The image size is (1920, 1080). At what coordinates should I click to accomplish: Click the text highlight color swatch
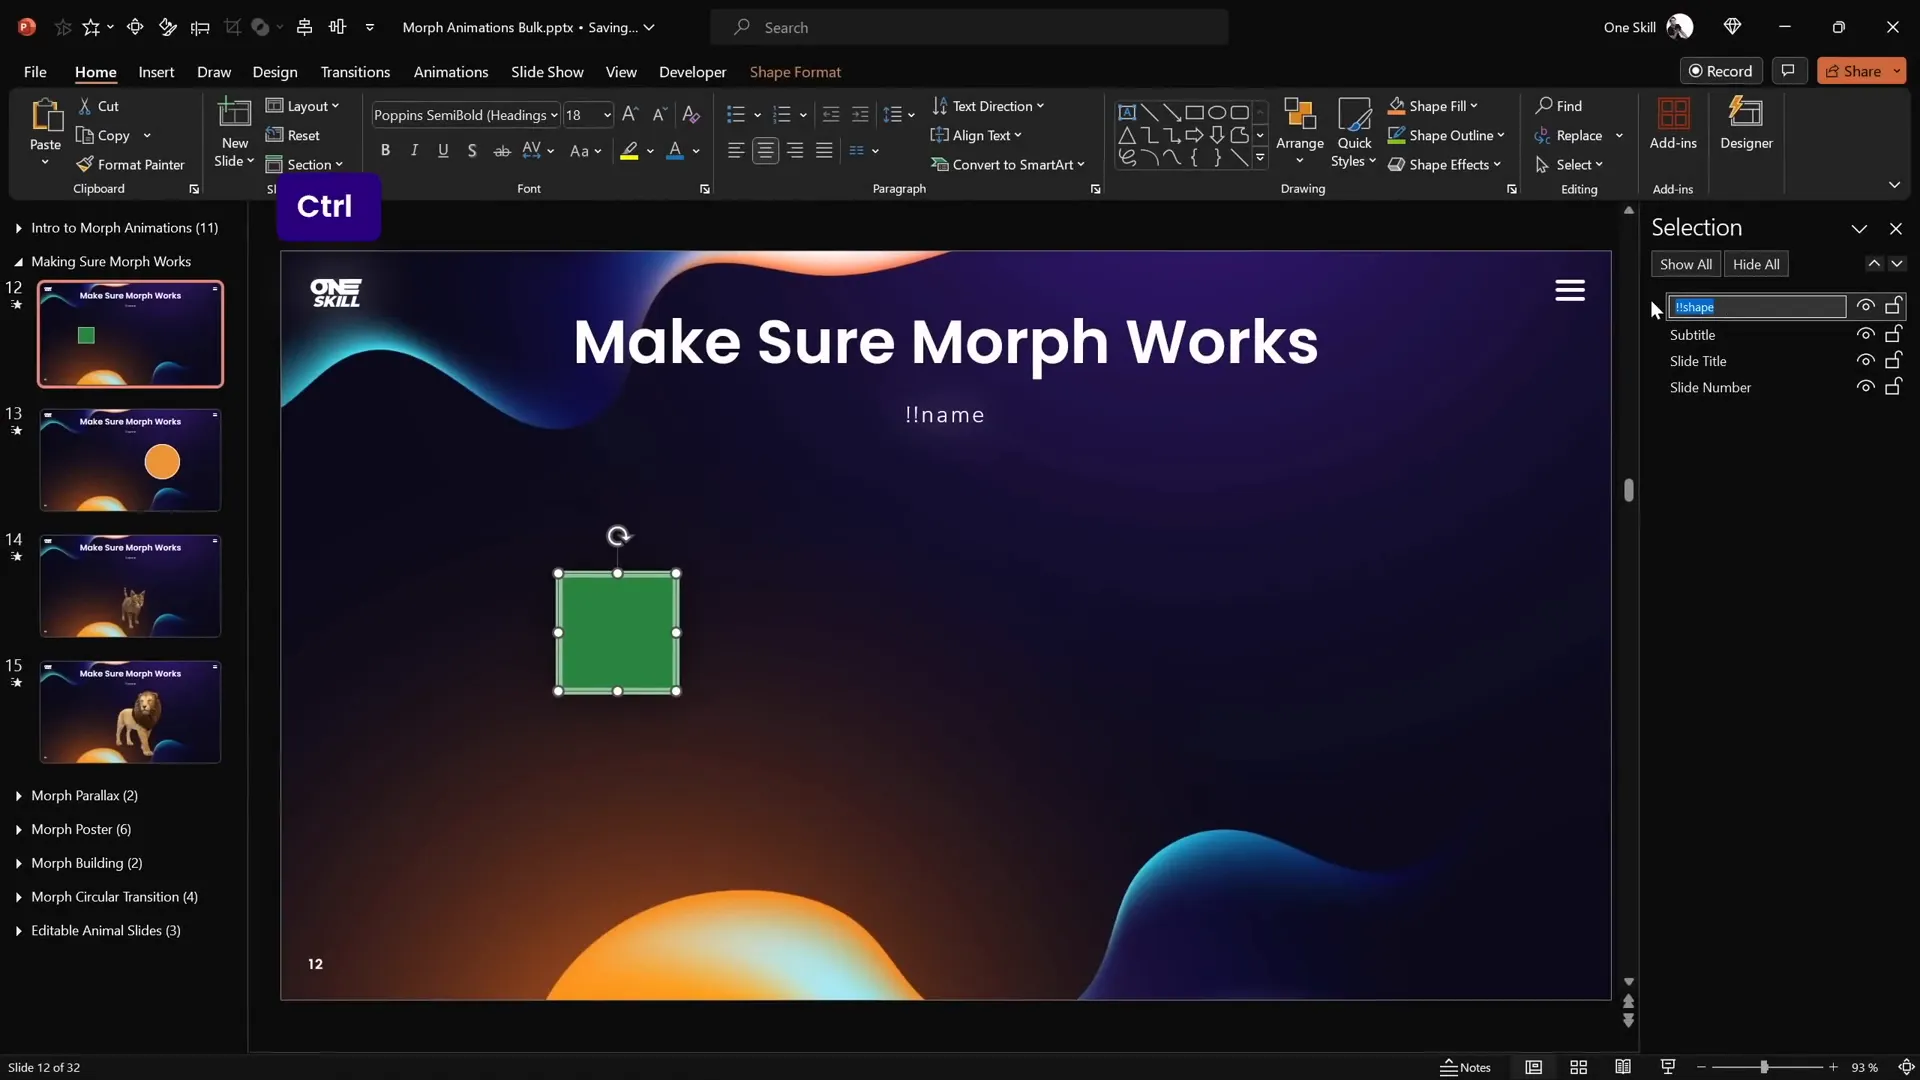pyautogui.click(x=629, y=151)
